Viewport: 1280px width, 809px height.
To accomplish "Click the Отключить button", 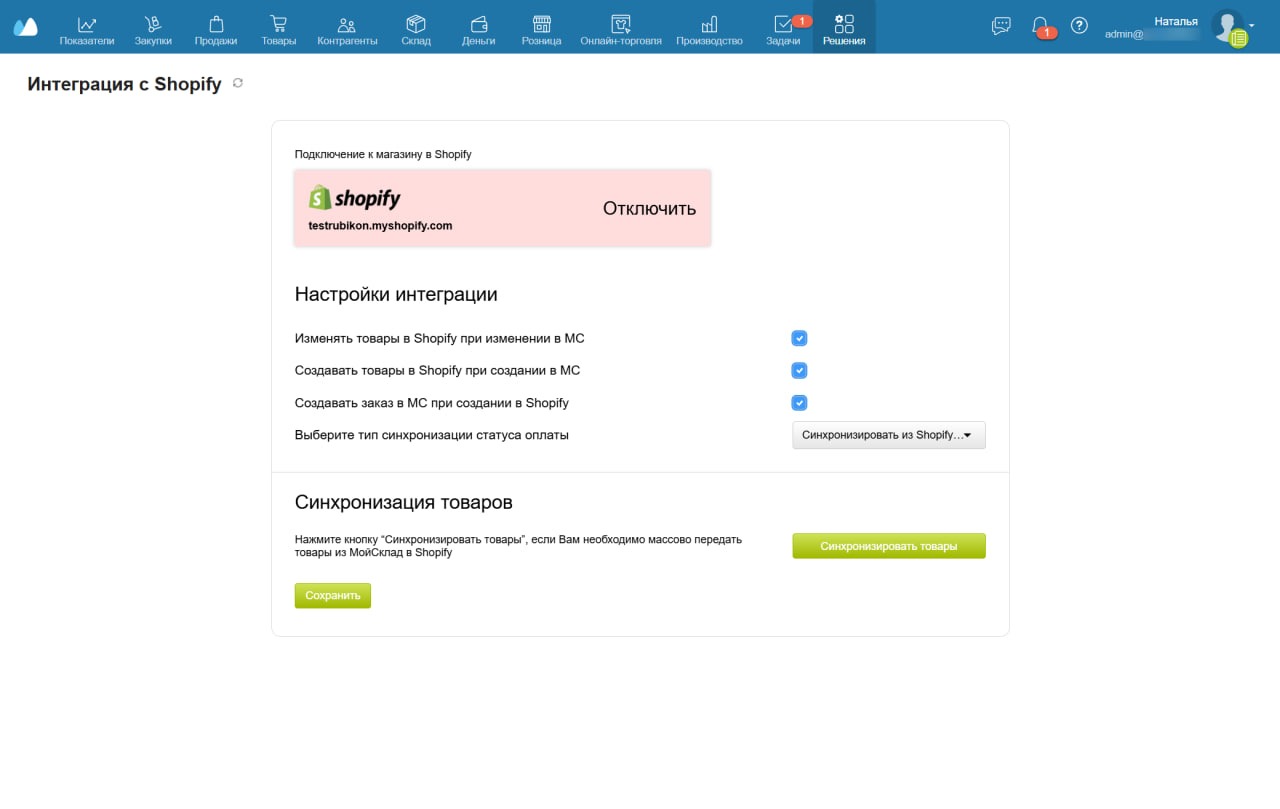I will 649,208.
